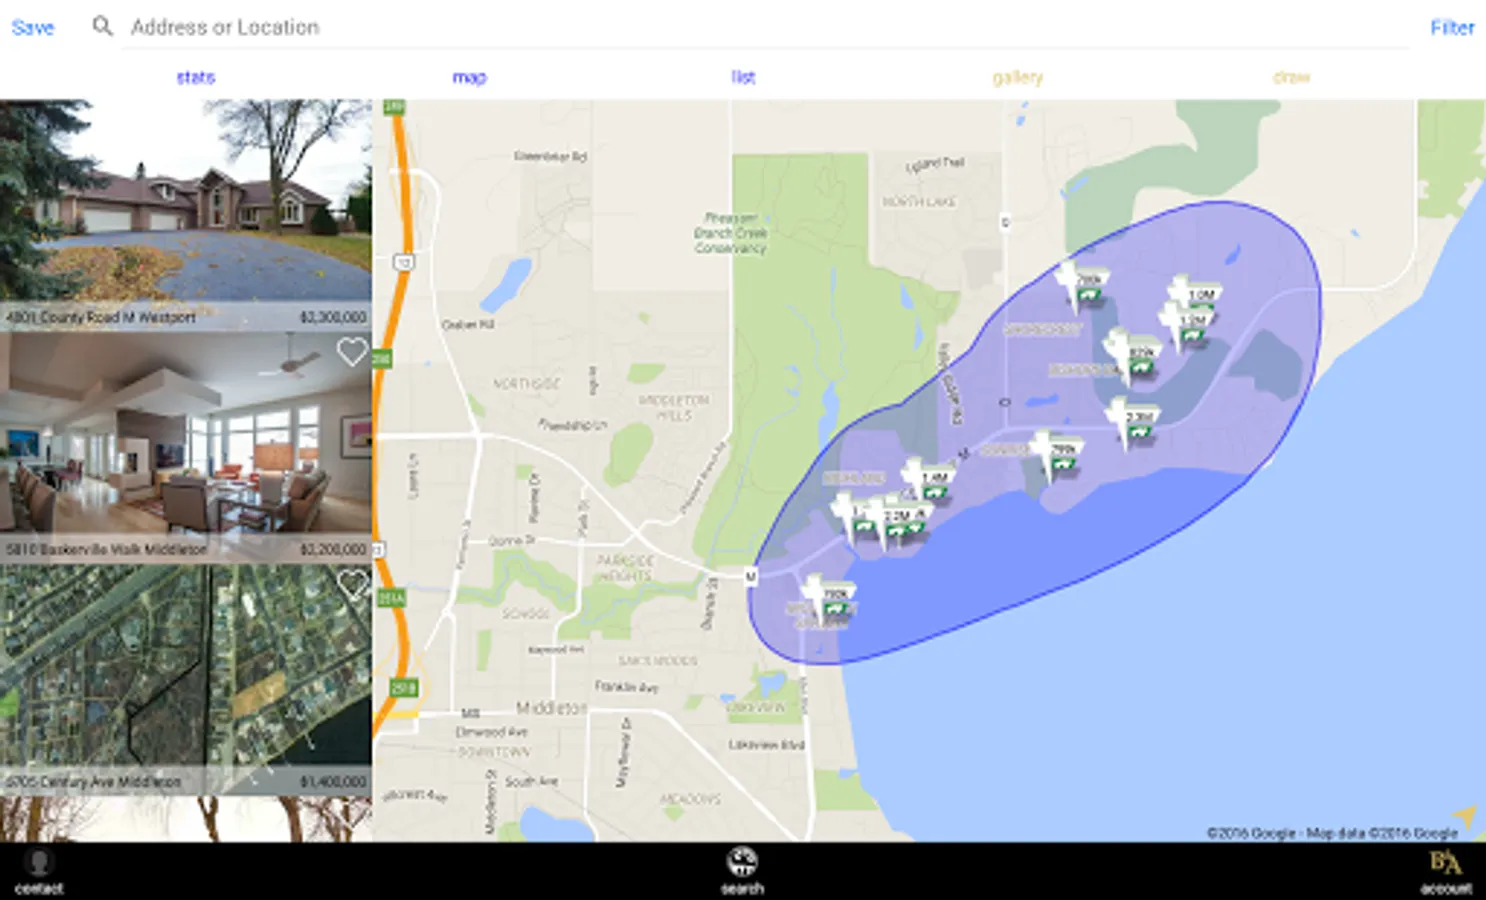Tap the my-location arrow on the map
This screenshot has height=900, width=1486.
1463,816
